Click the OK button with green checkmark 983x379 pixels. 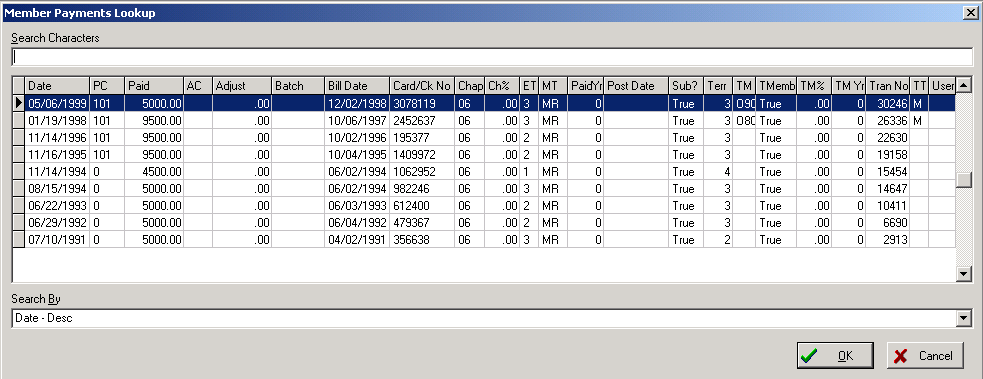[x=835, y=356]
